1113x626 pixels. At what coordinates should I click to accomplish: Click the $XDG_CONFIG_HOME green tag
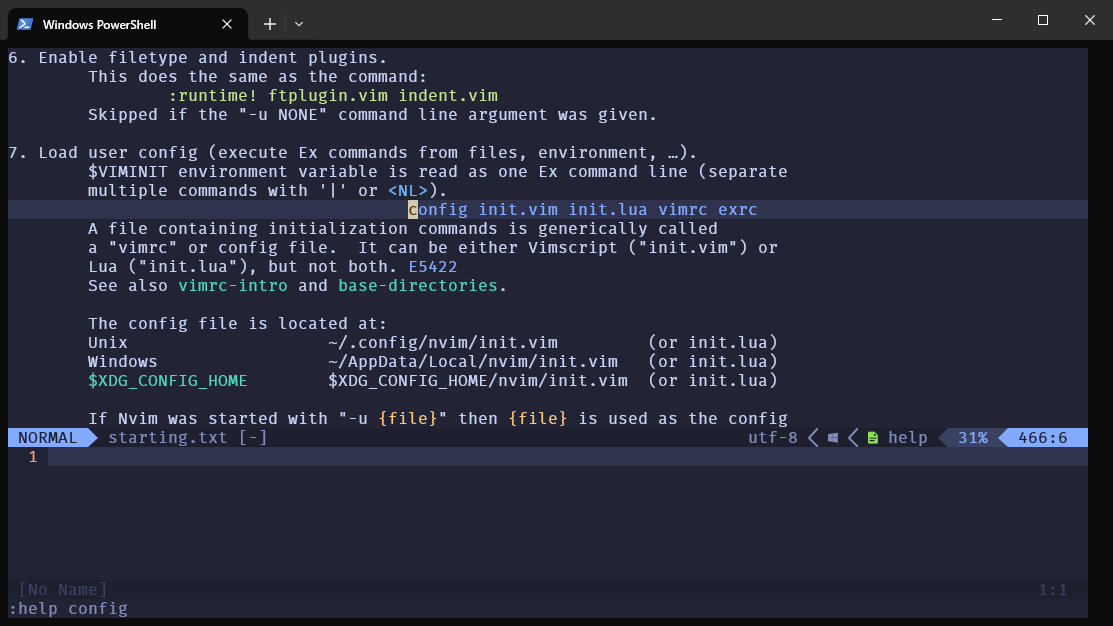pyautogui.click(x=167, y=381)
